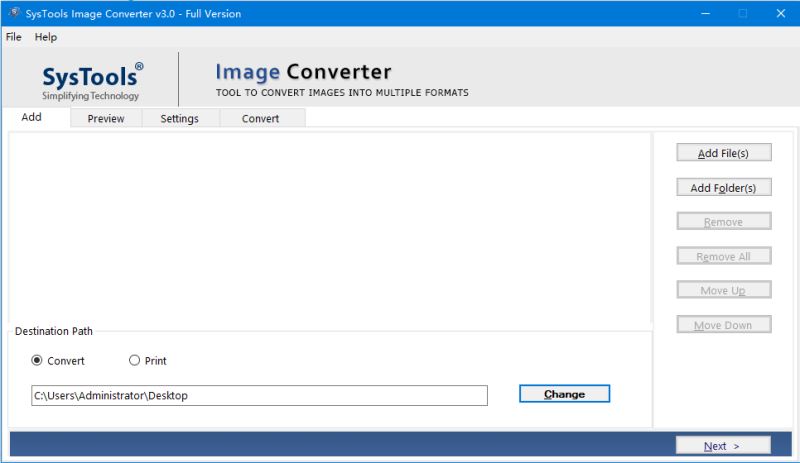The height and width of the screenshot is (463, 800).
Task: Switch to the Preview tab
Action: pyautogui.click(x=106, y=118)
